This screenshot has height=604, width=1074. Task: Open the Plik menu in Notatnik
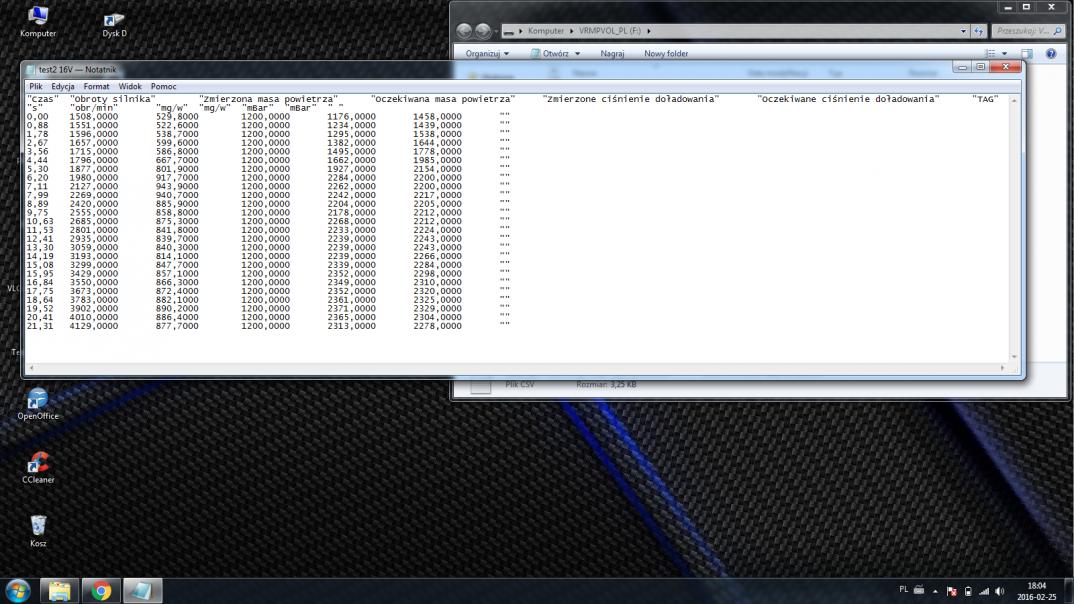36,86
